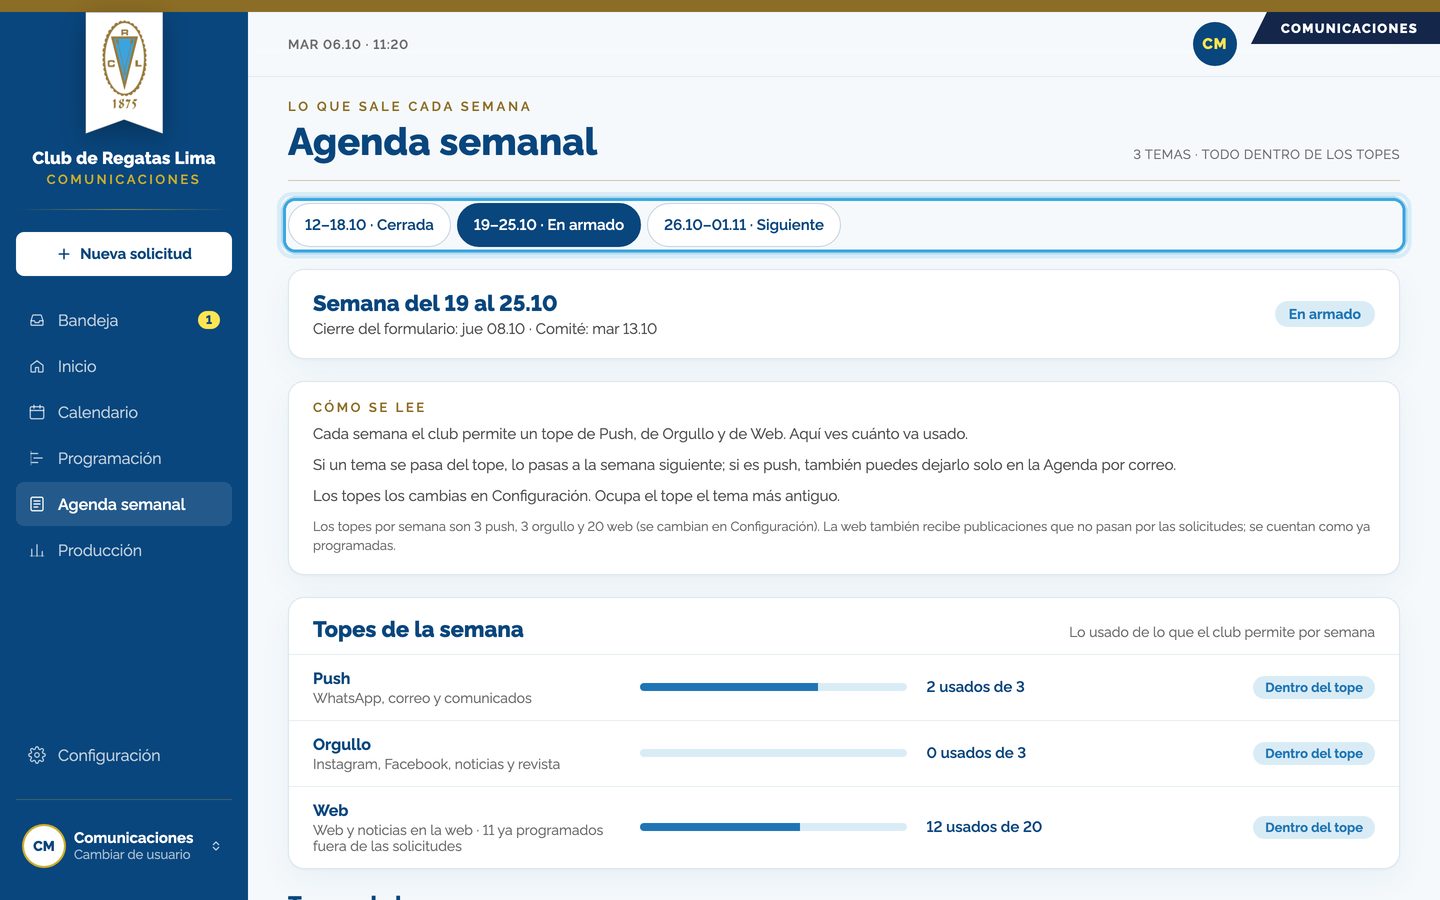Viewport: 1440px width, 900px height.
Task: Click the text "12 usados de 20"
Action: [x=984, y=827]
